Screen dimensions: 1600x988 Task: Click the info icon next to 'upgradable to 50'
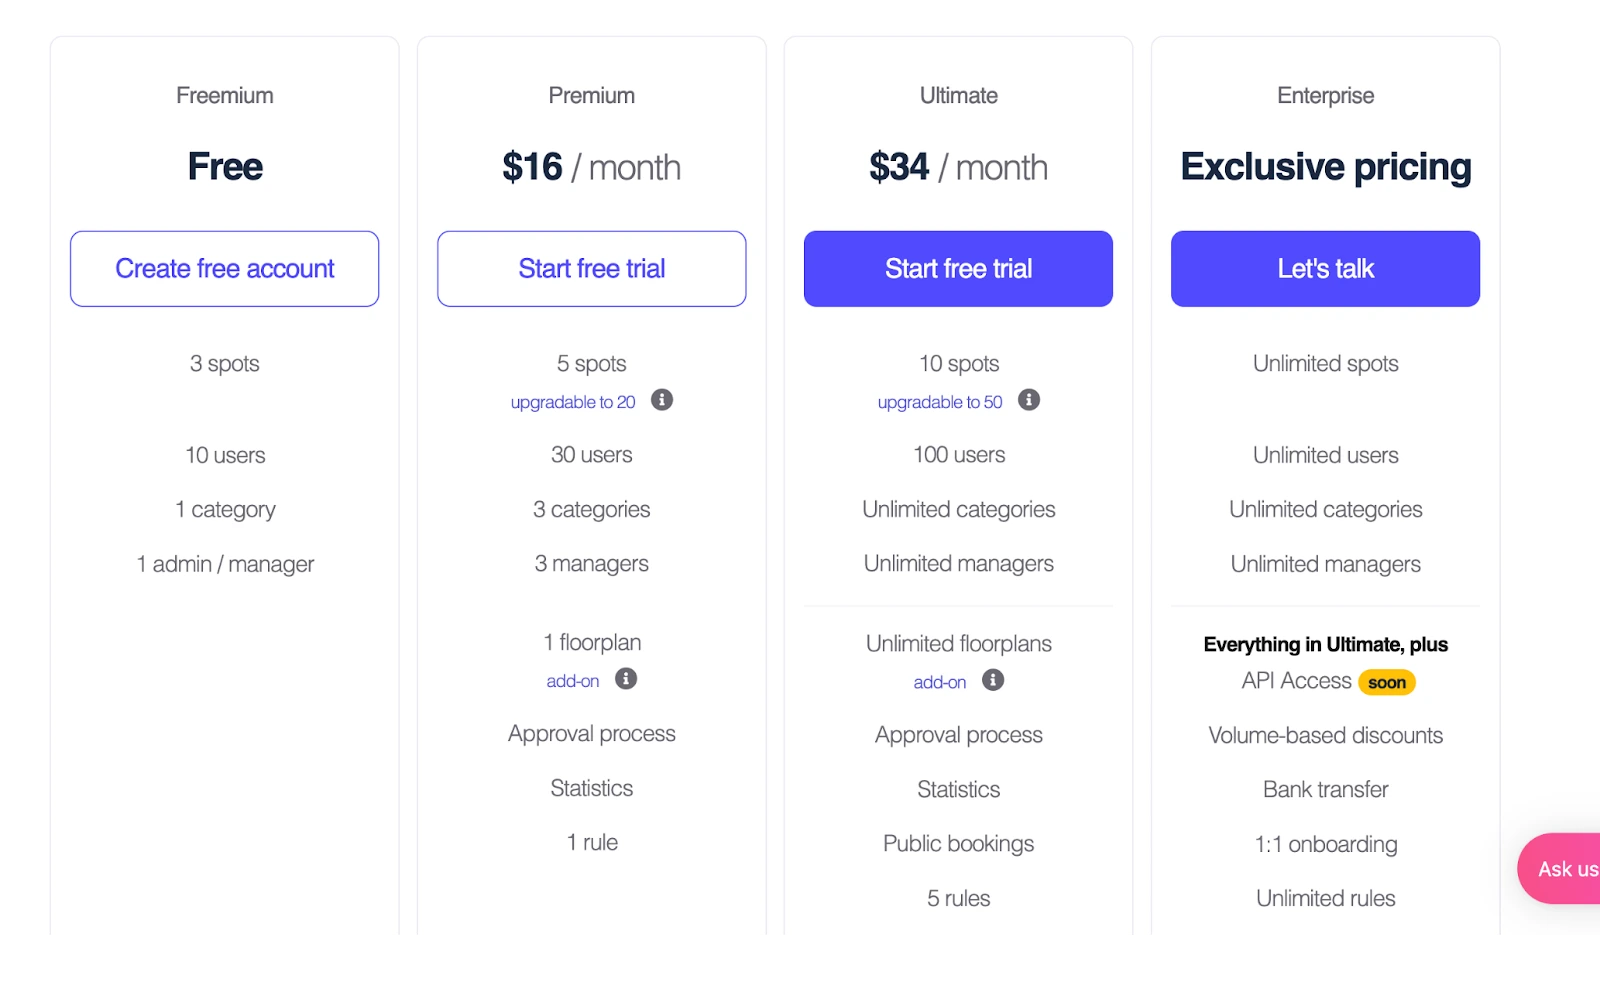(1029, 401)
